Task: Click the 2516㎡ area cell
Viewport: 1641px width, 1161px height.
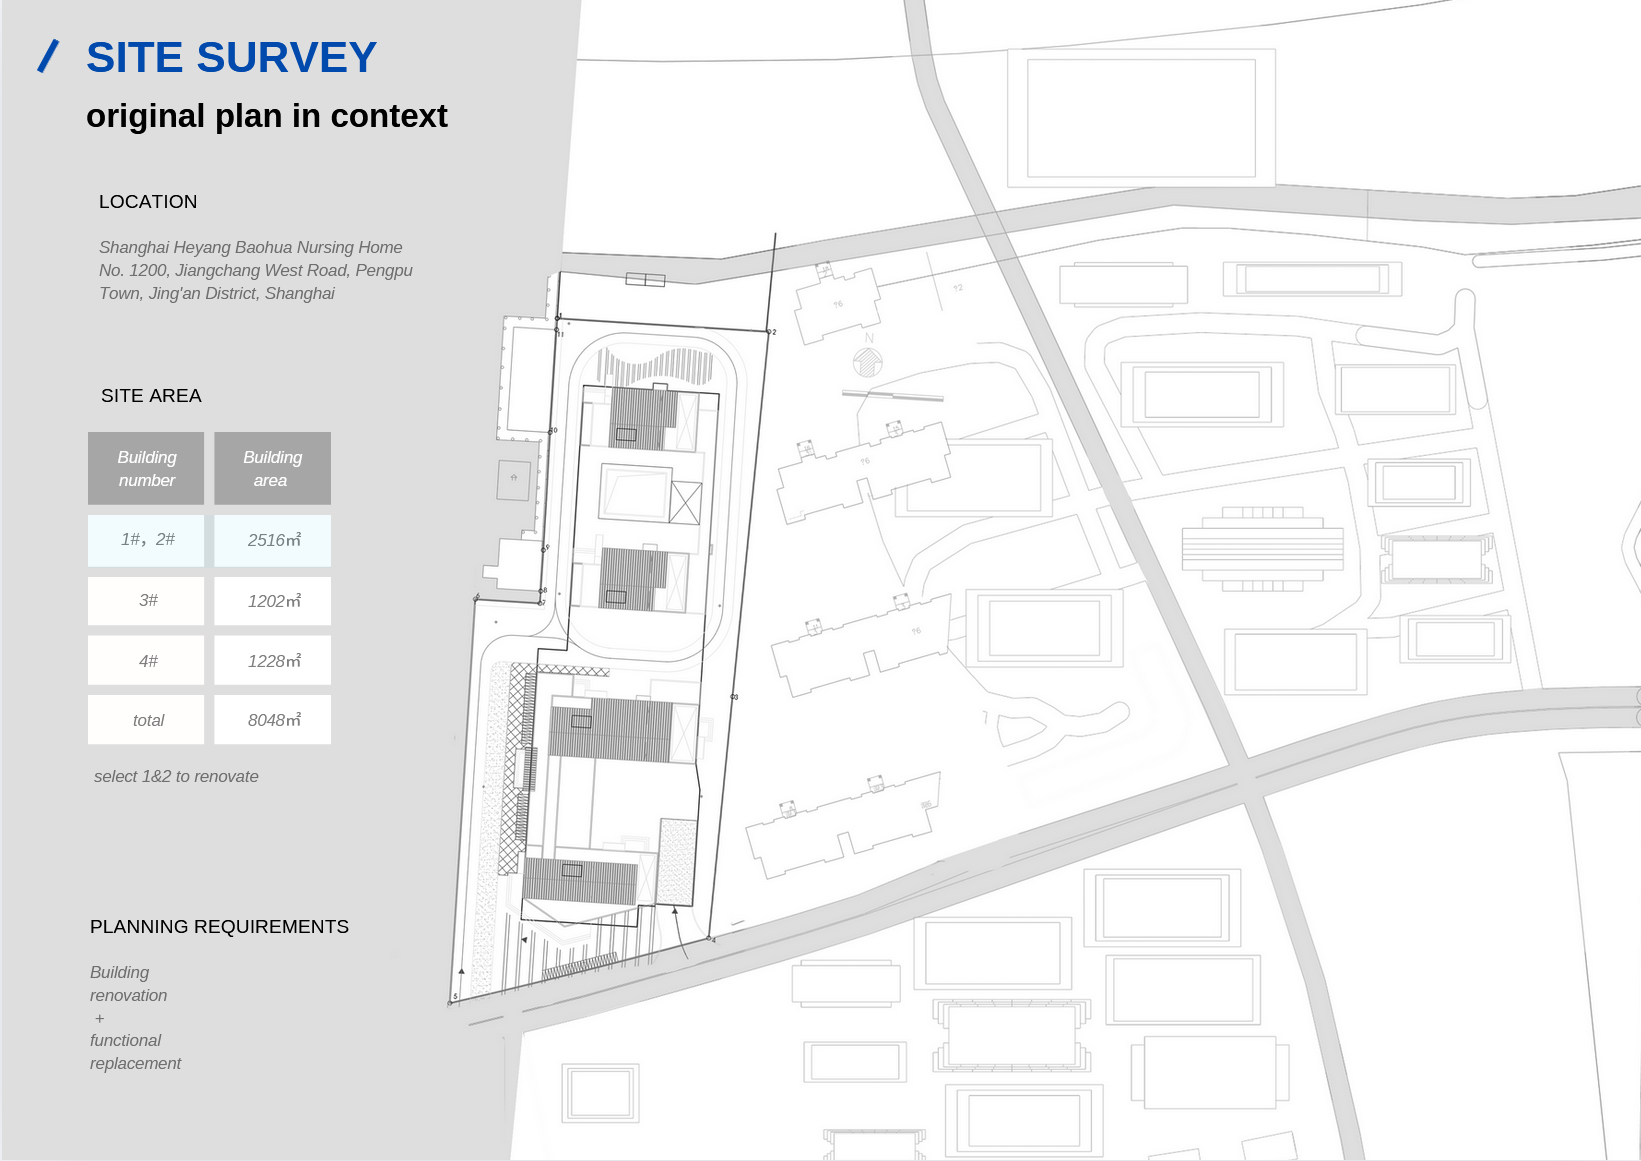Action: pos(272,540)
